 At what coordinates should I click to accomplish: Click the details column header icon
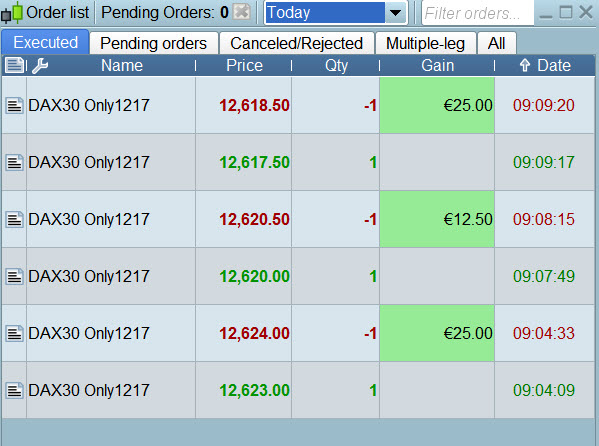coord(14,65)
